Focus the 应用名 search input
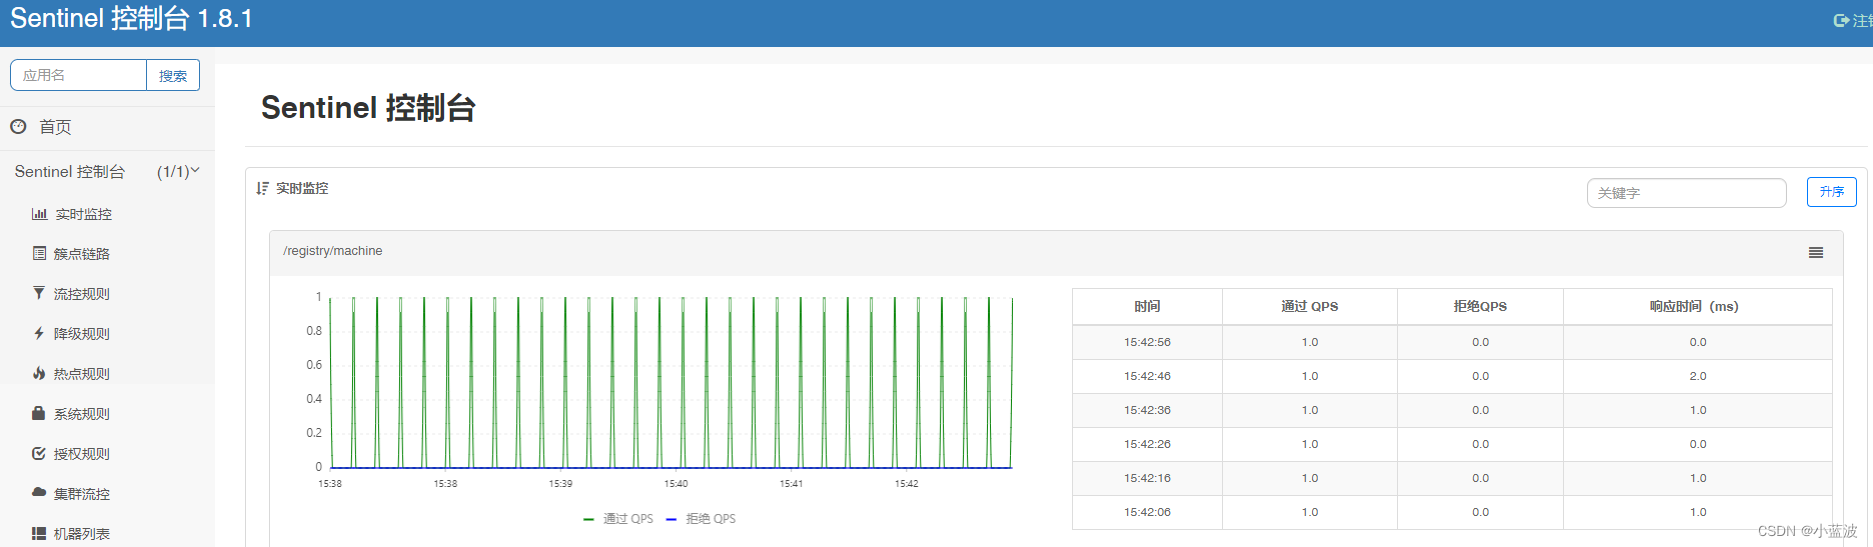 (x=78, y=75)
